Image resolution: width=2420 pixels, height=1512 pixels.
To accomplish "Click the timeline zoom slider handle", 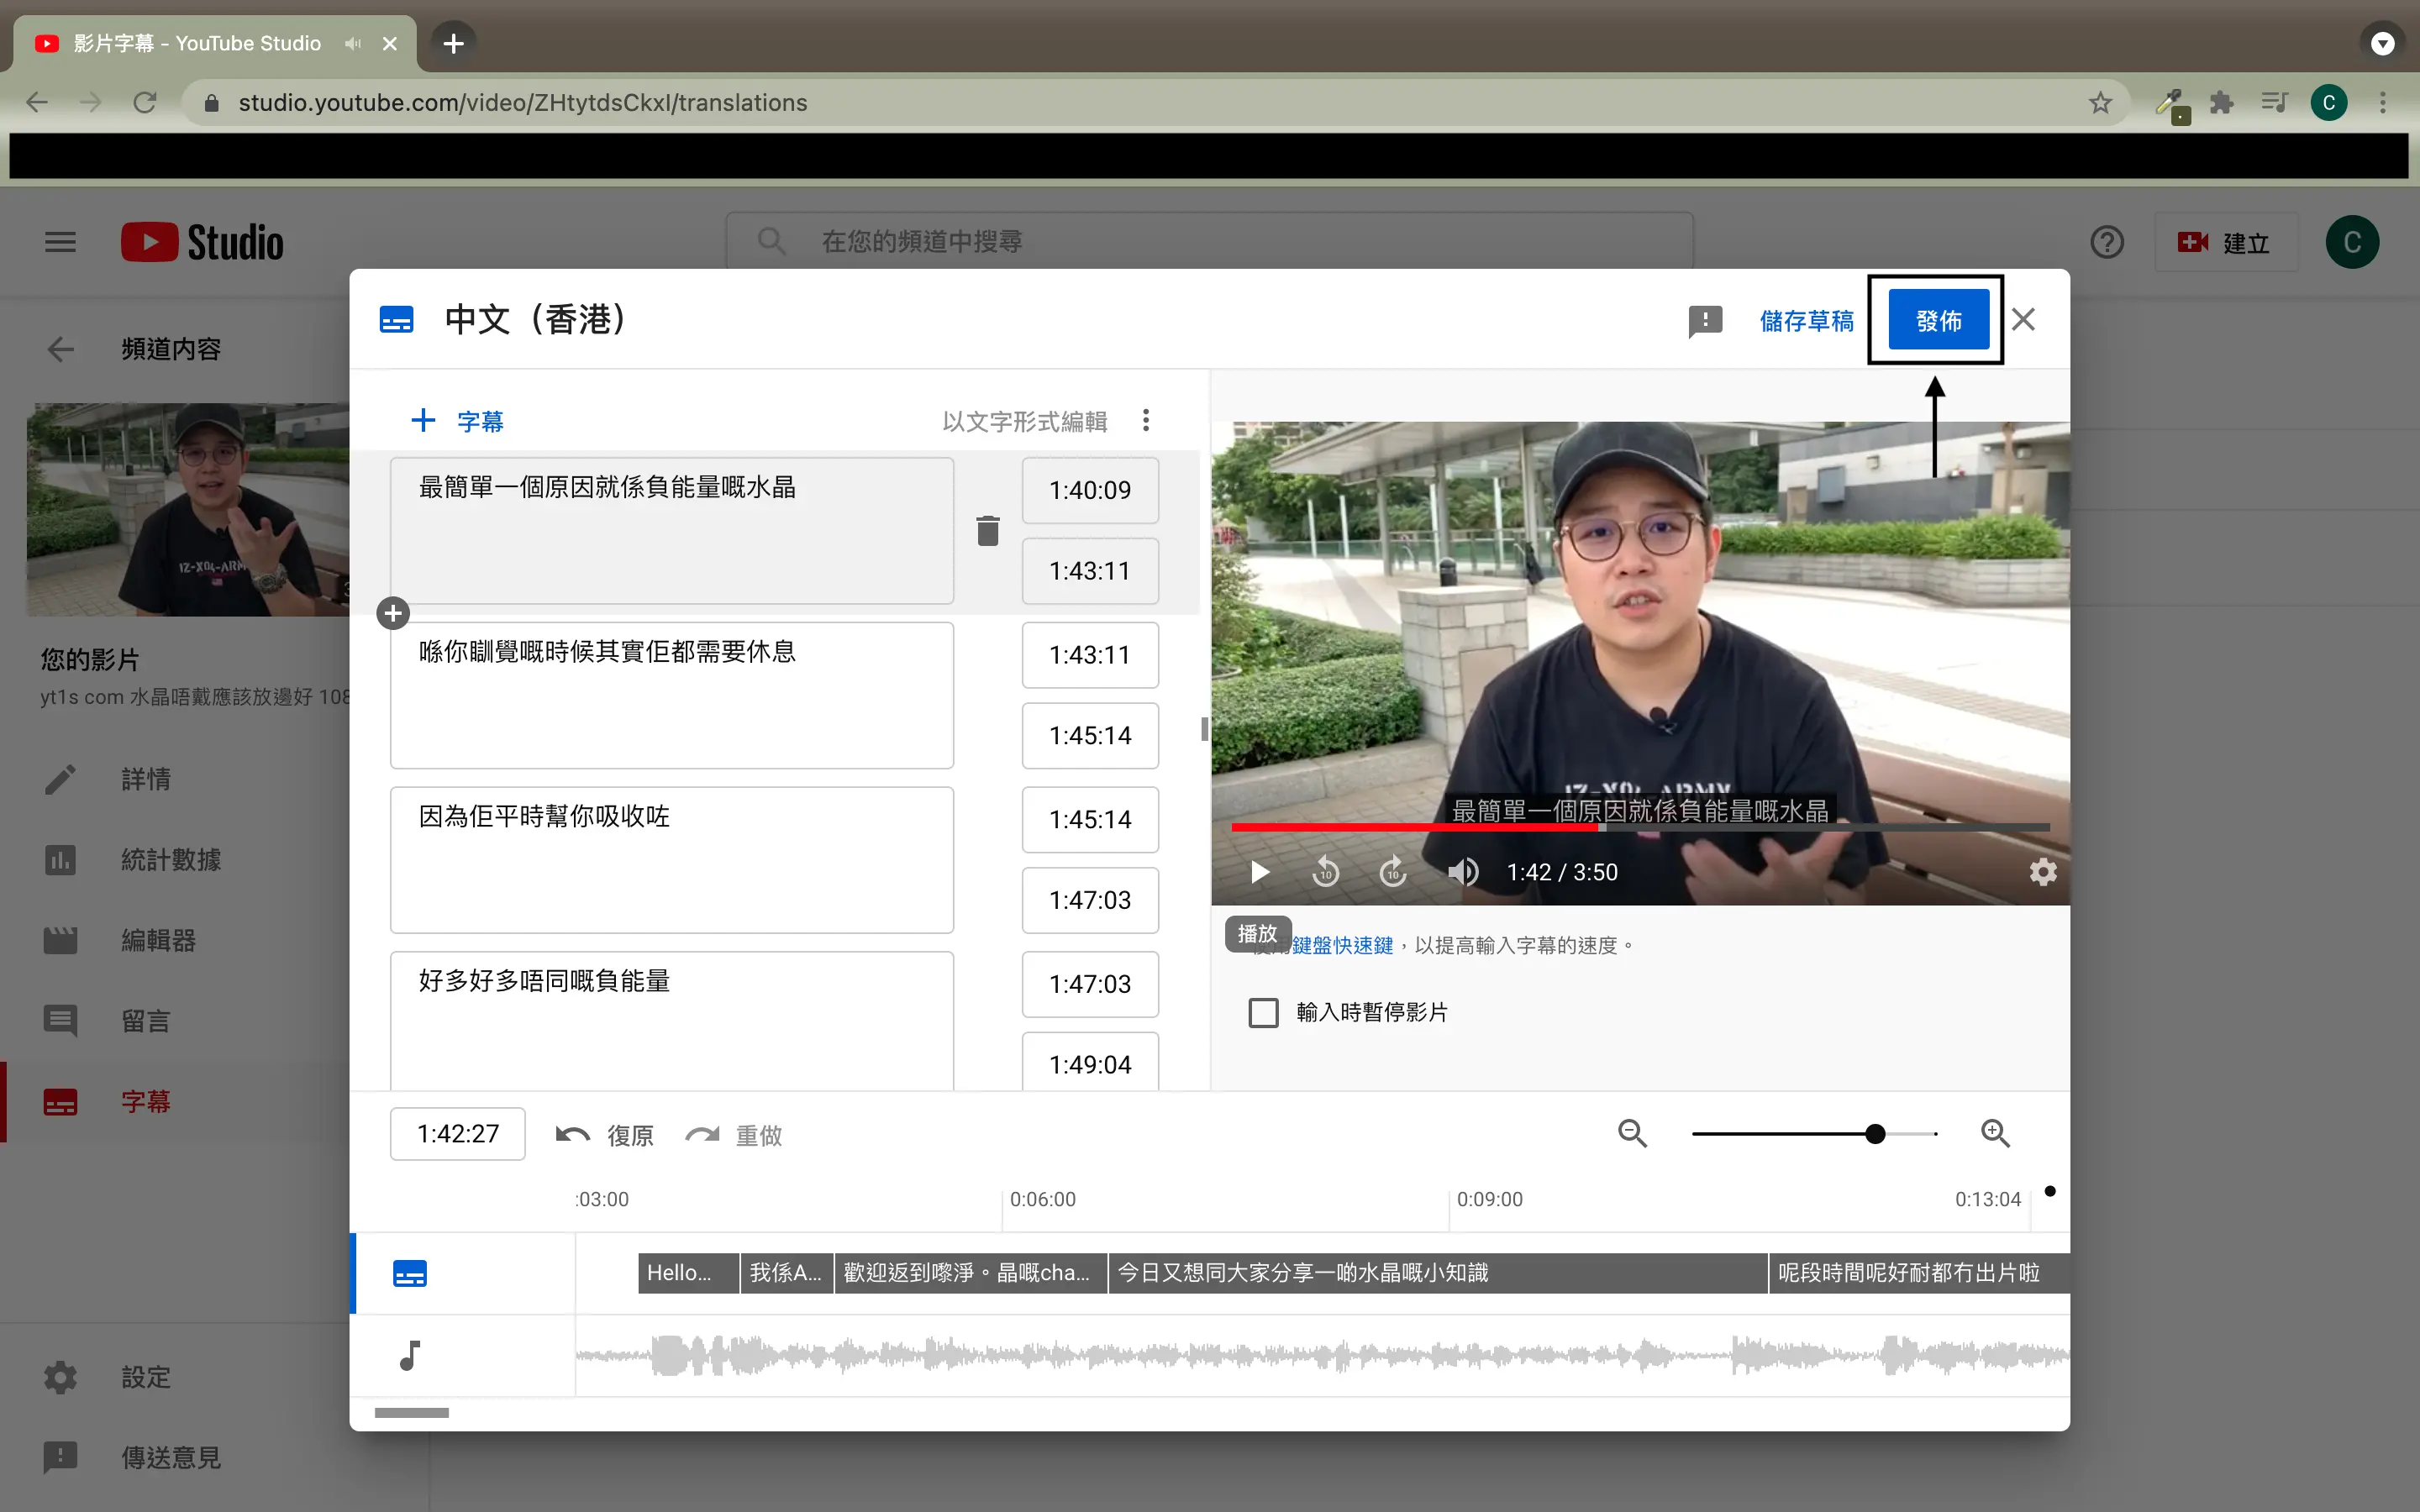I will point(1875,1133).
